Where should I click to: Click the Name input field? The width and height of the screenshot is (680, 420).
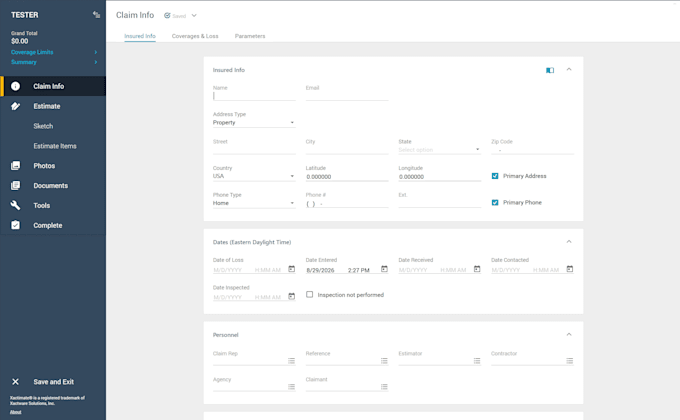(254, 96)
